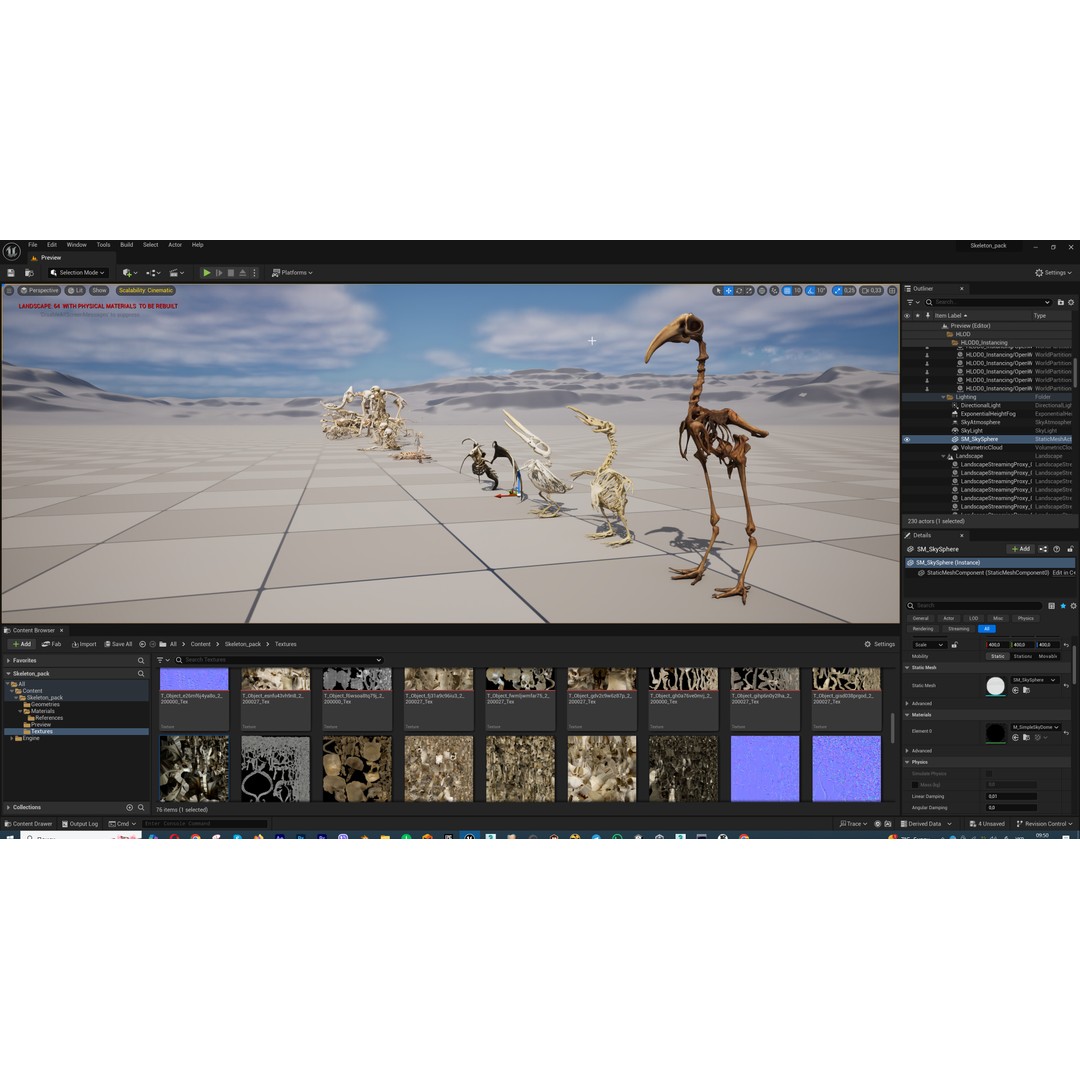The width and height of the screenshot is (1080, 1080).
Task: Click the surface snapping icon
Action: click(x=774, y=291)
